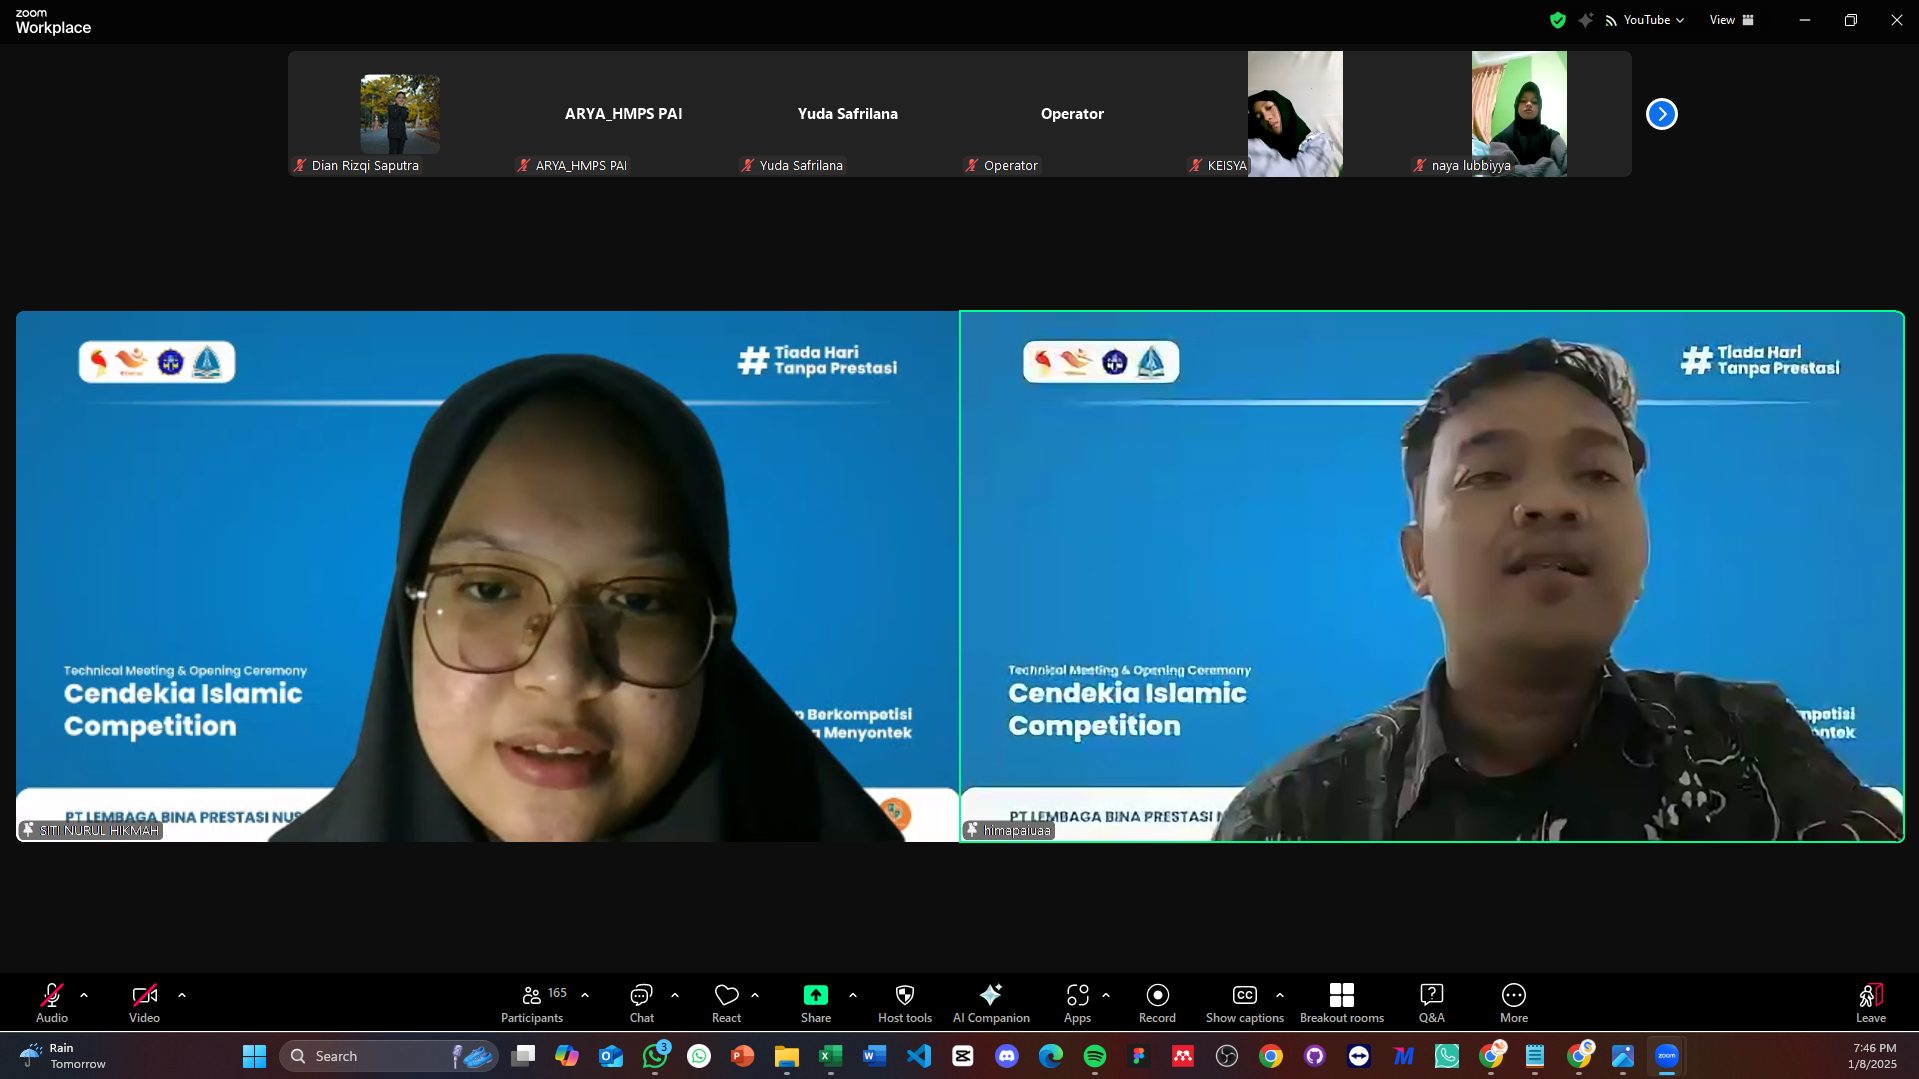The image size is (1919, 1079).
Task: Open Host tools shield
Action: pos(904,1002)
